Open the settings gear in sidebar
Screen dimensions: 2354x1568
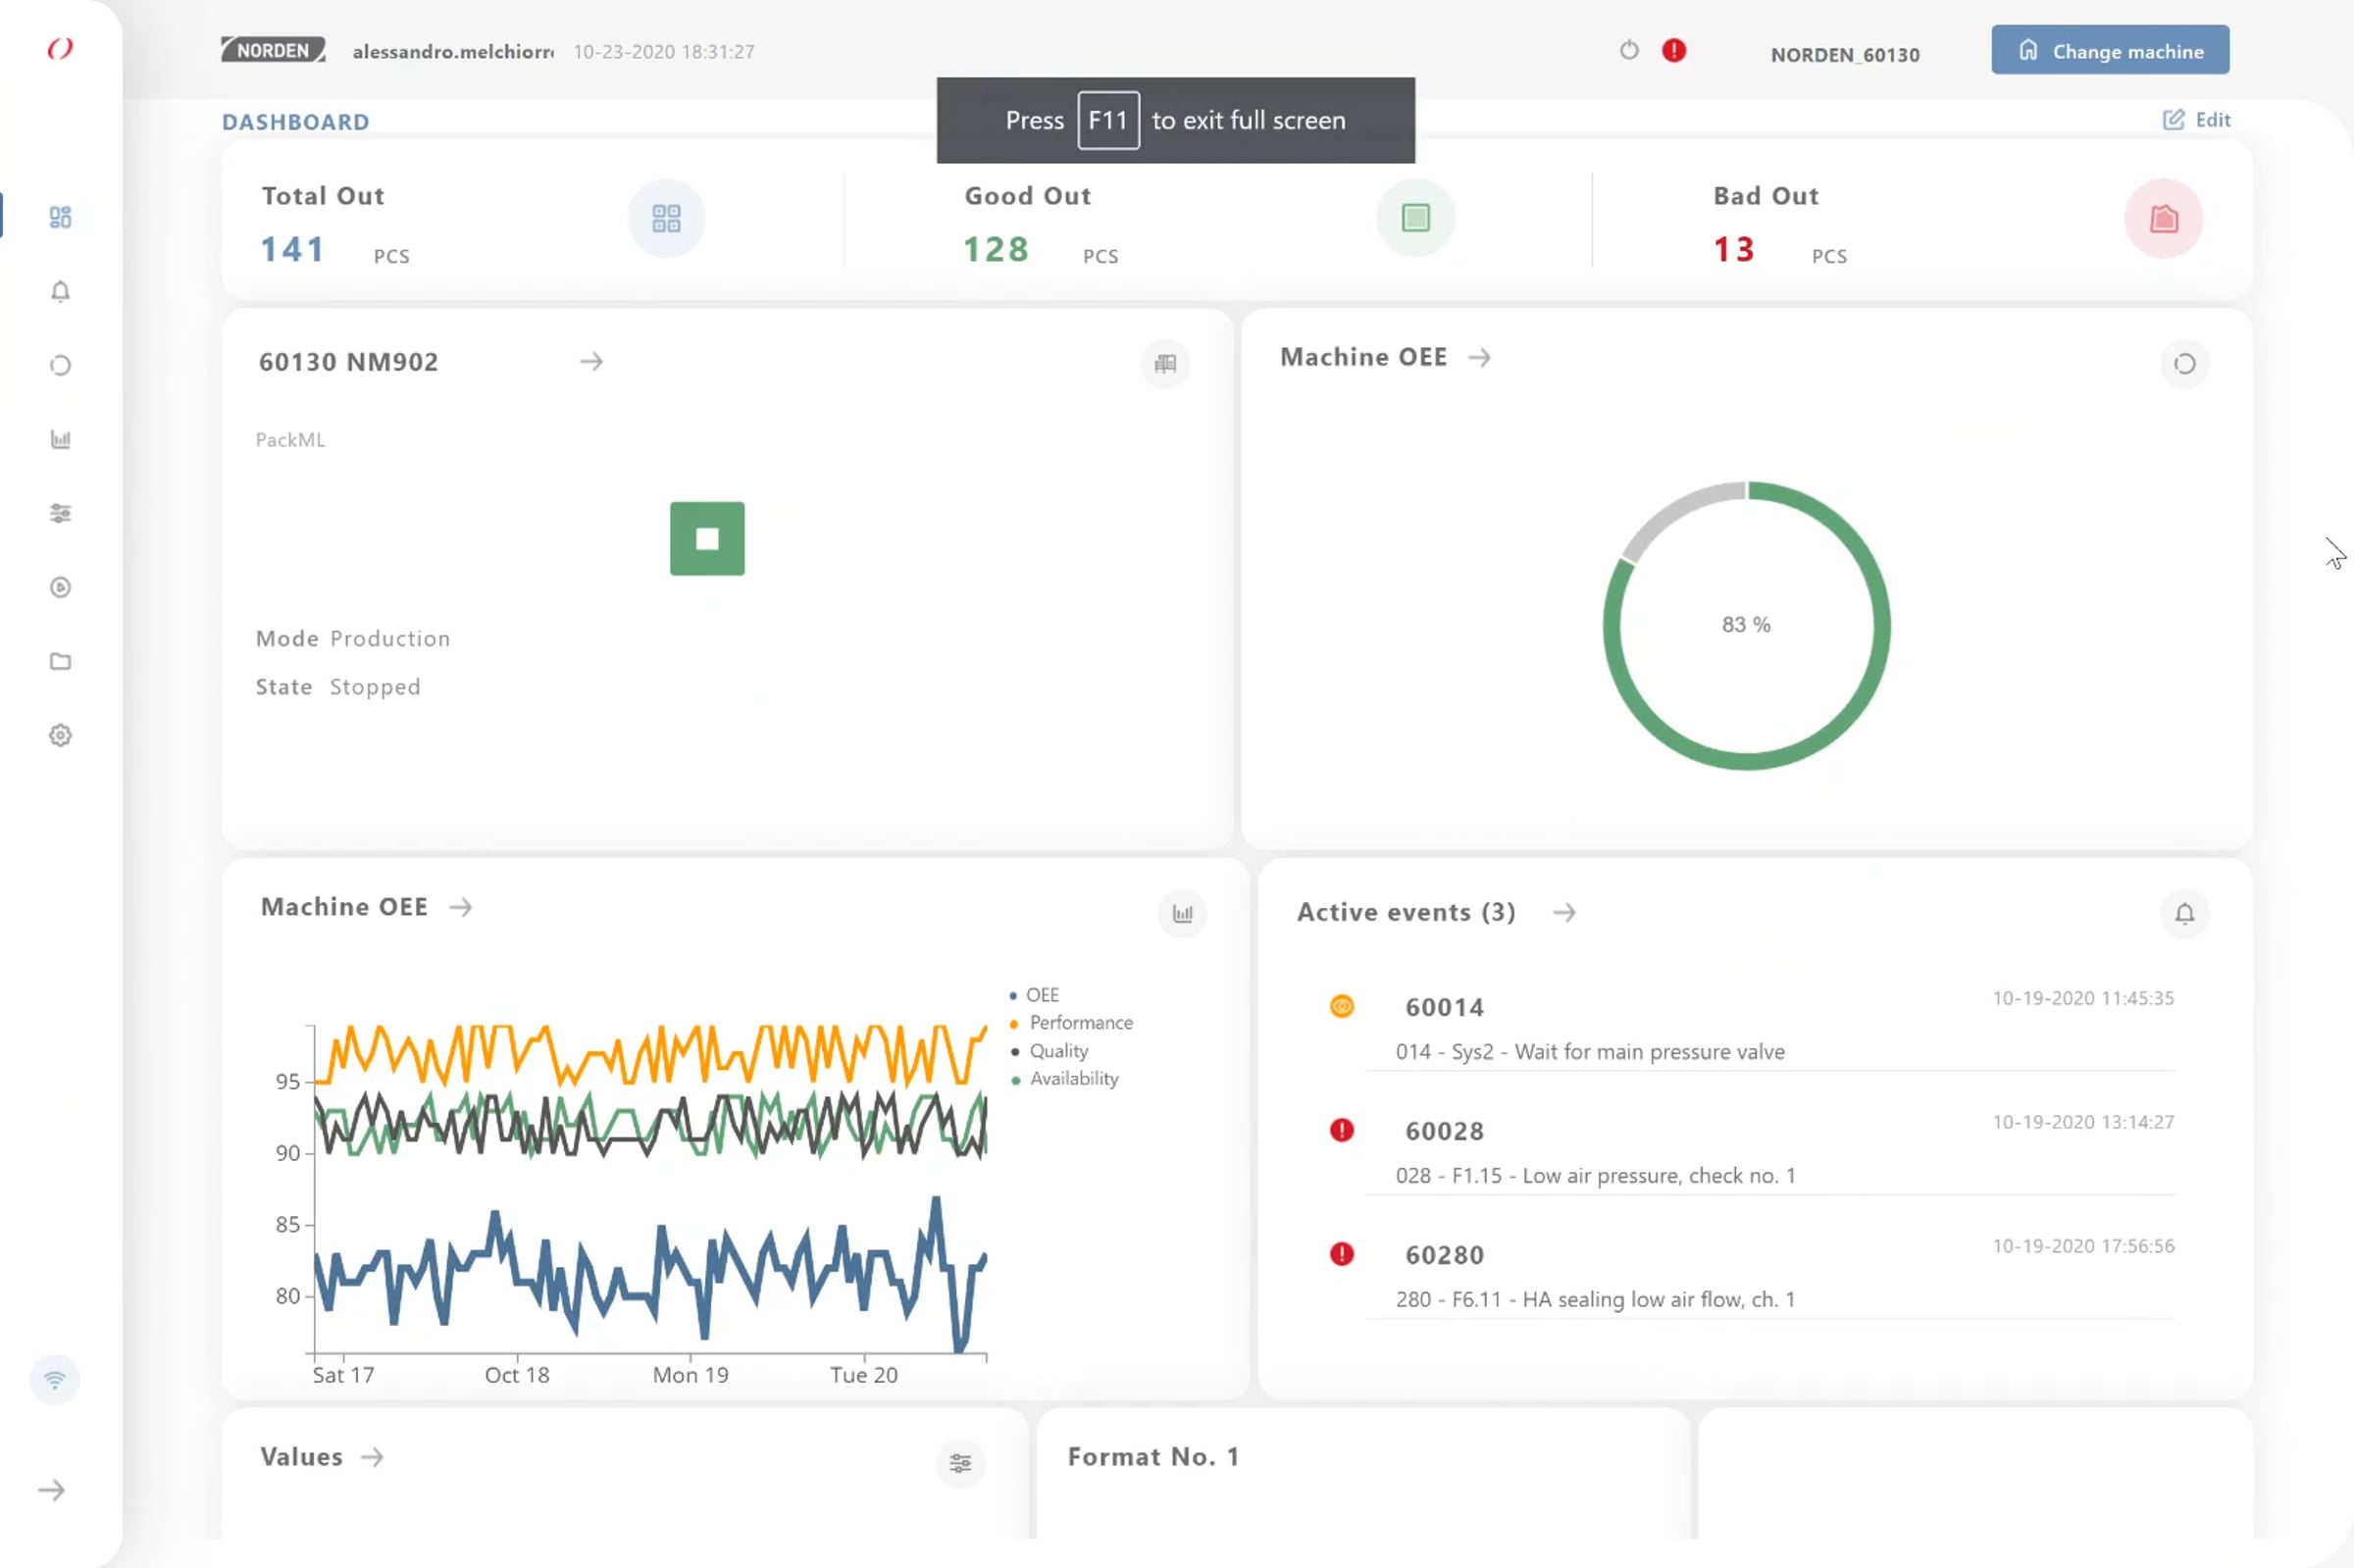pos(60,735)
